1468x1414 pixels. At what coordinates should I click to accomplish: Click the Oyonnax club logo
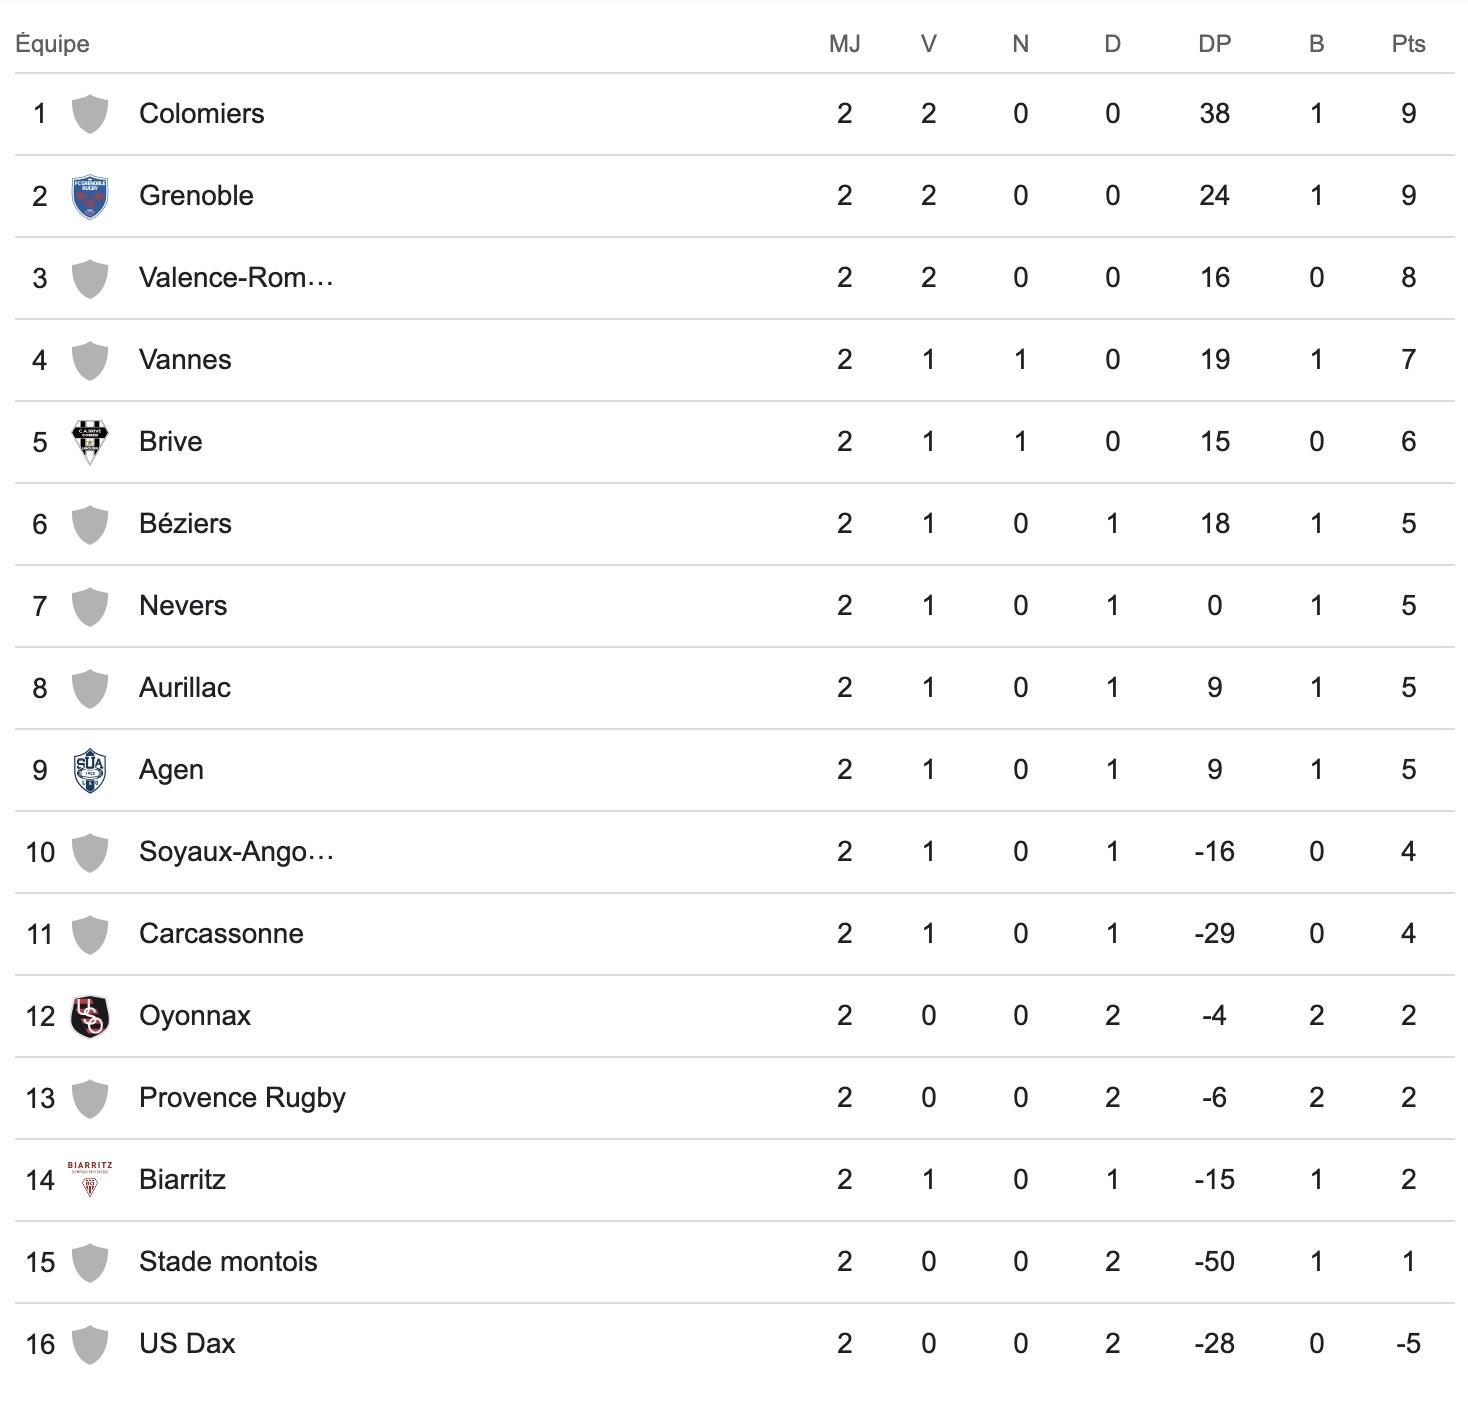pos(90,1016)
